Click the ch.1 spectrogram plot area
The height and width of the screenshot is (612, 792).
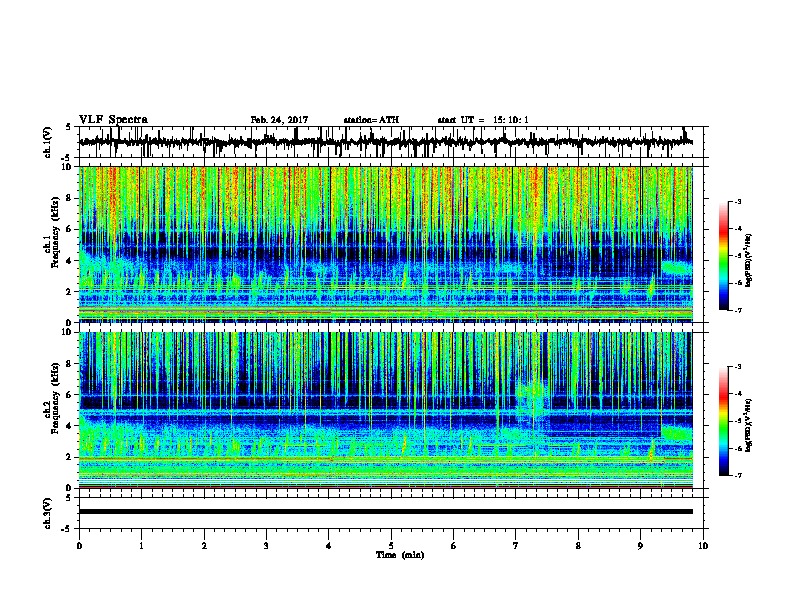point(385,244)
